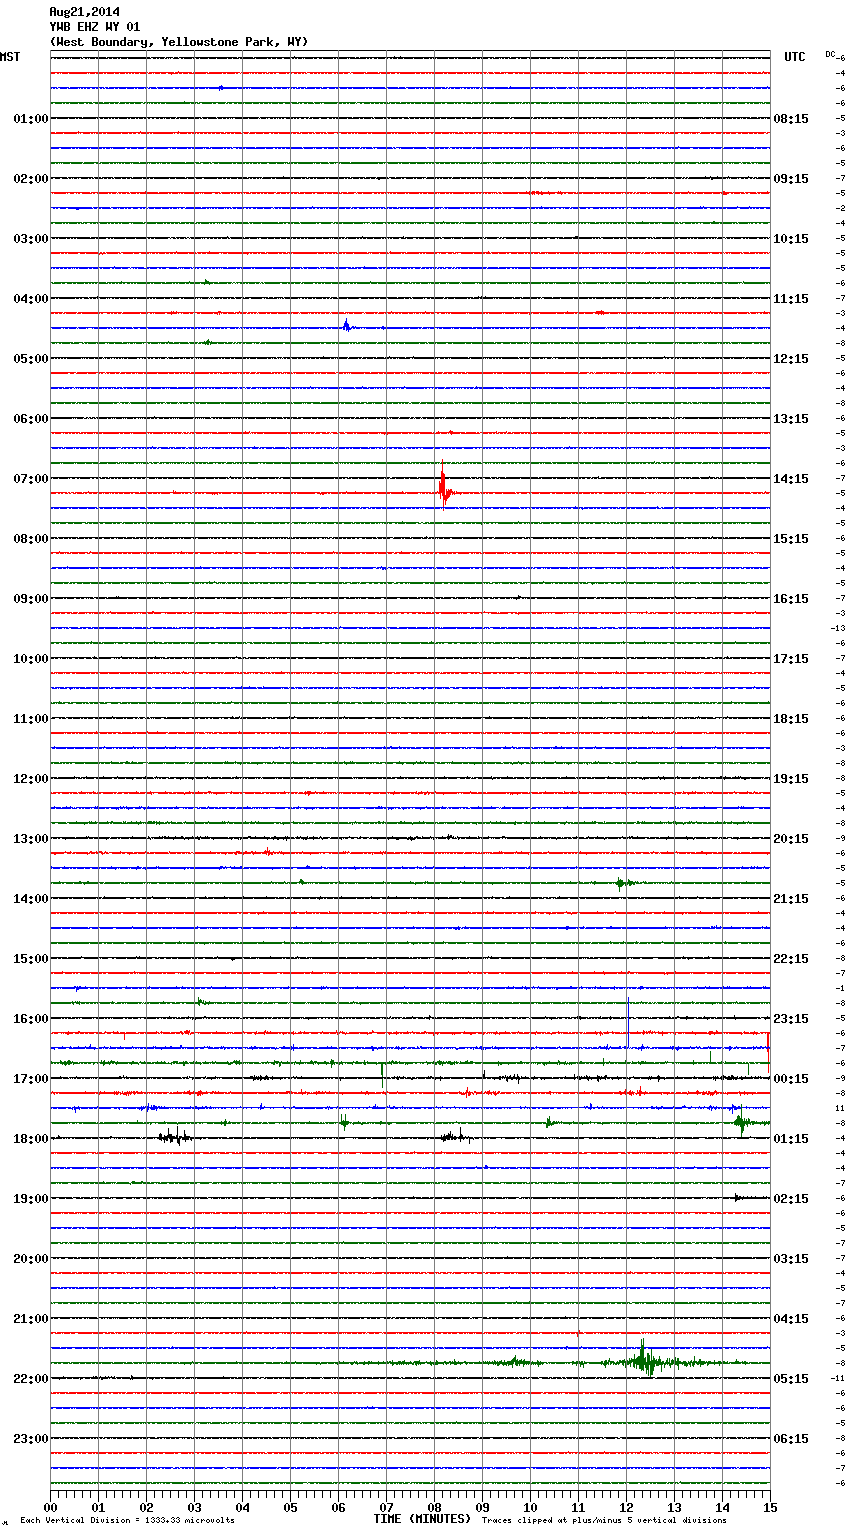Click the 06:15 UTC time label

[791, 1439]
